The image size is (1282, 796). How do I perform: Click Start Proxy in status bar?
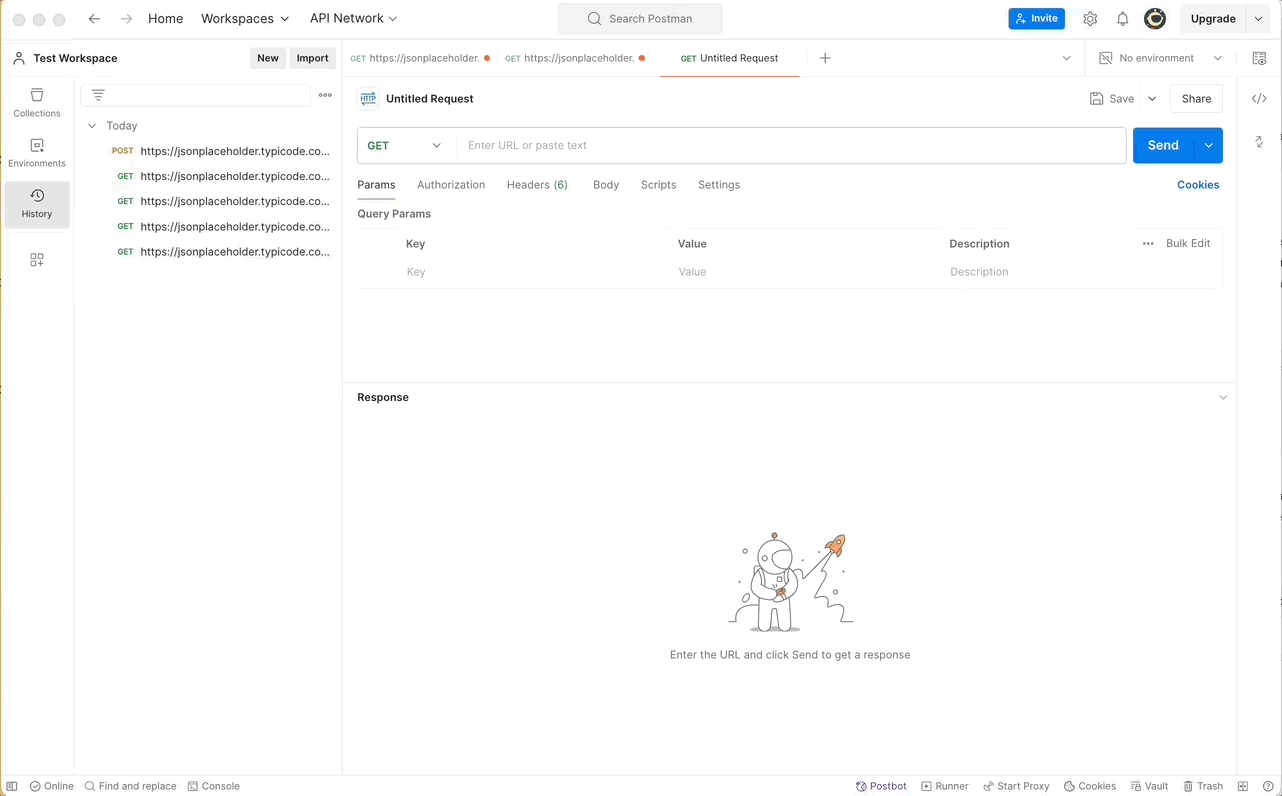[x=1016, y=786]
